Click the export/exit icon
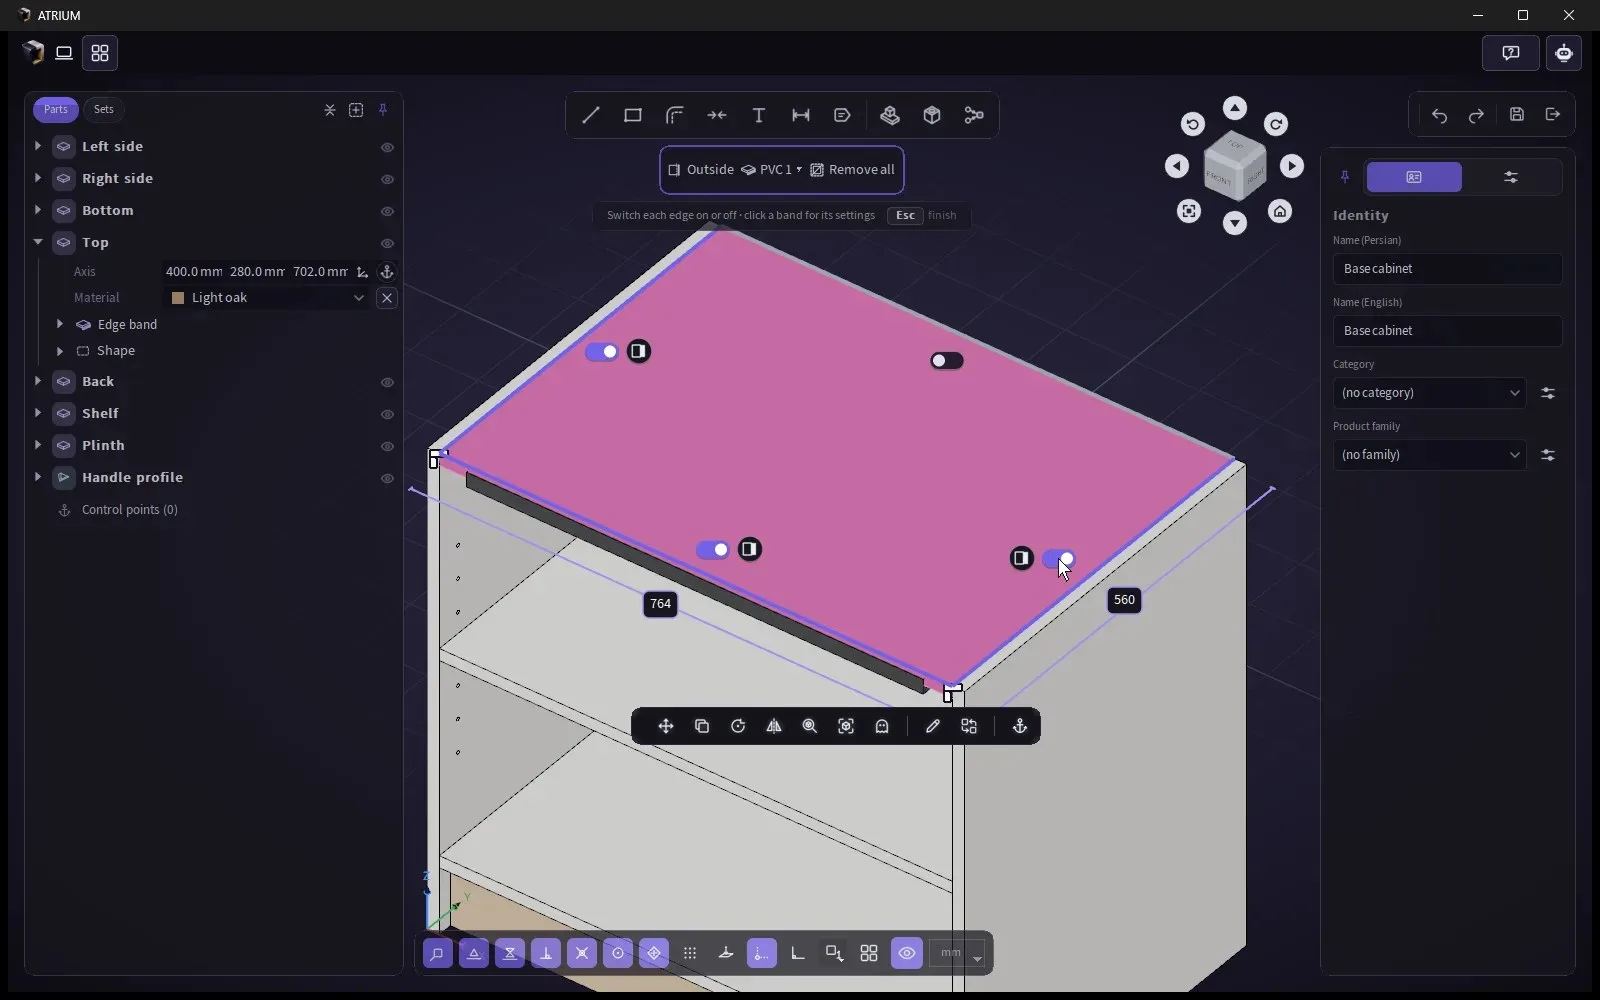This screenshot has width=1600, height=1000. click(x=1553, y=115)
